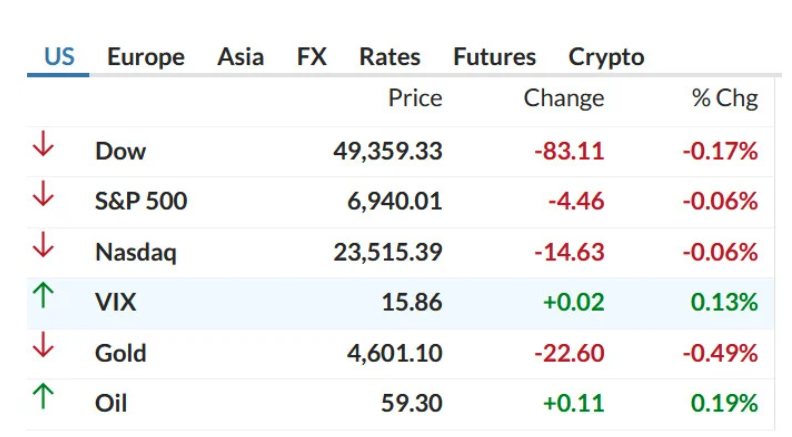Open the Oil quote link
The image size is (792, 437).
coord(111,404)
